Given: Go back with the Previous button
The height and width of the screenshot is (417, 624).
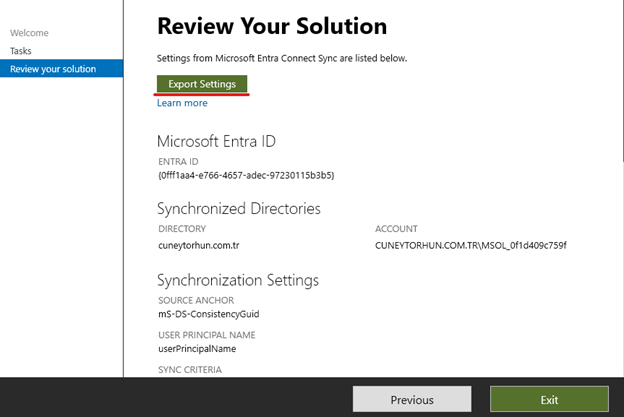Looking at the screenshot, I should [412, 399].
